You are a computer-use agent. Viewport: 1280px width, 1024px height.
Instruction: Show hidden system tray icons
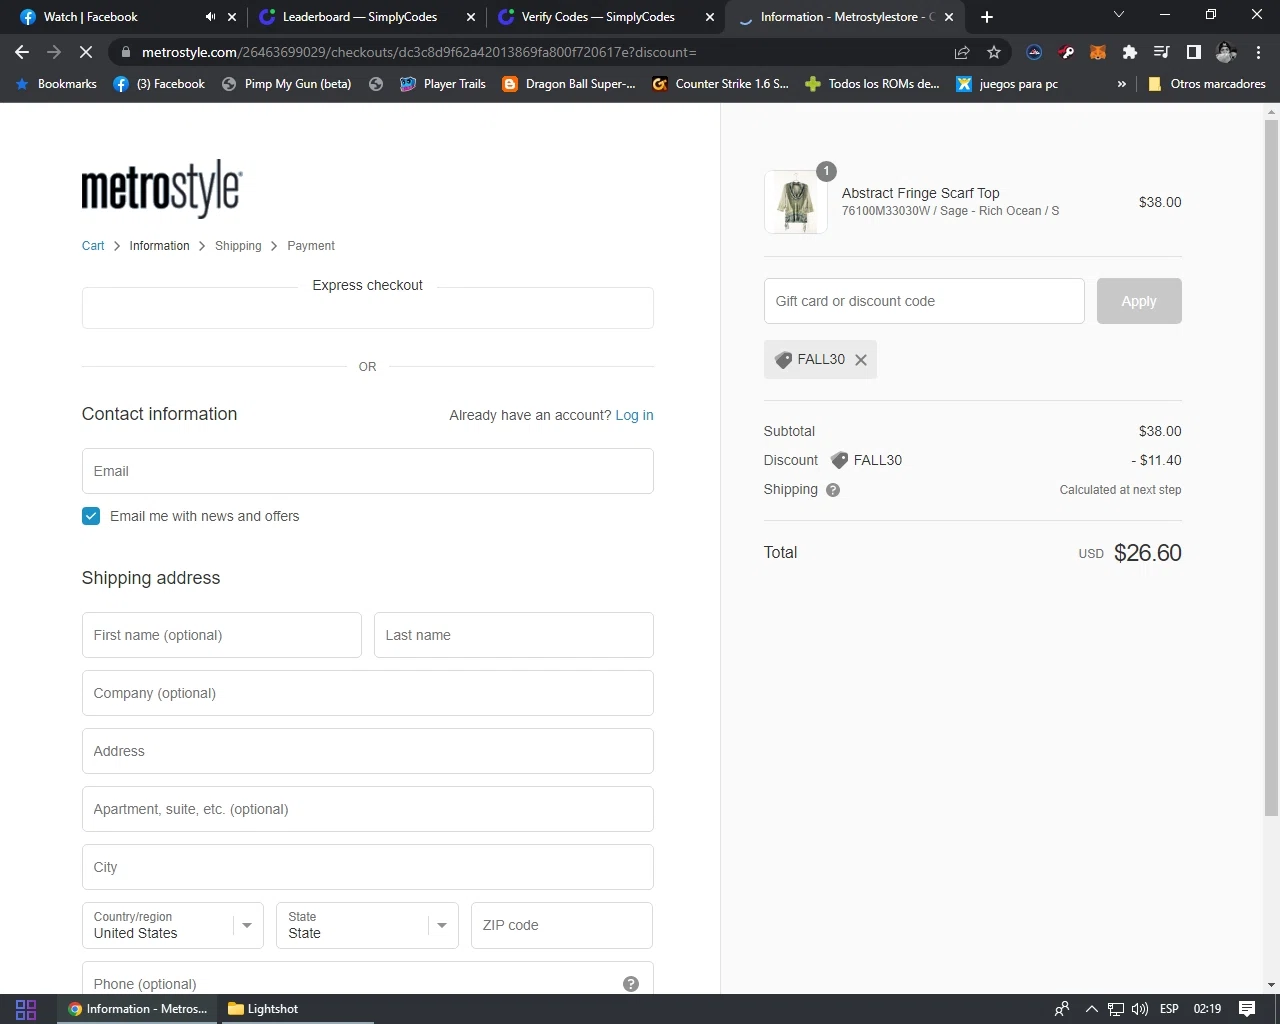1091,1009
